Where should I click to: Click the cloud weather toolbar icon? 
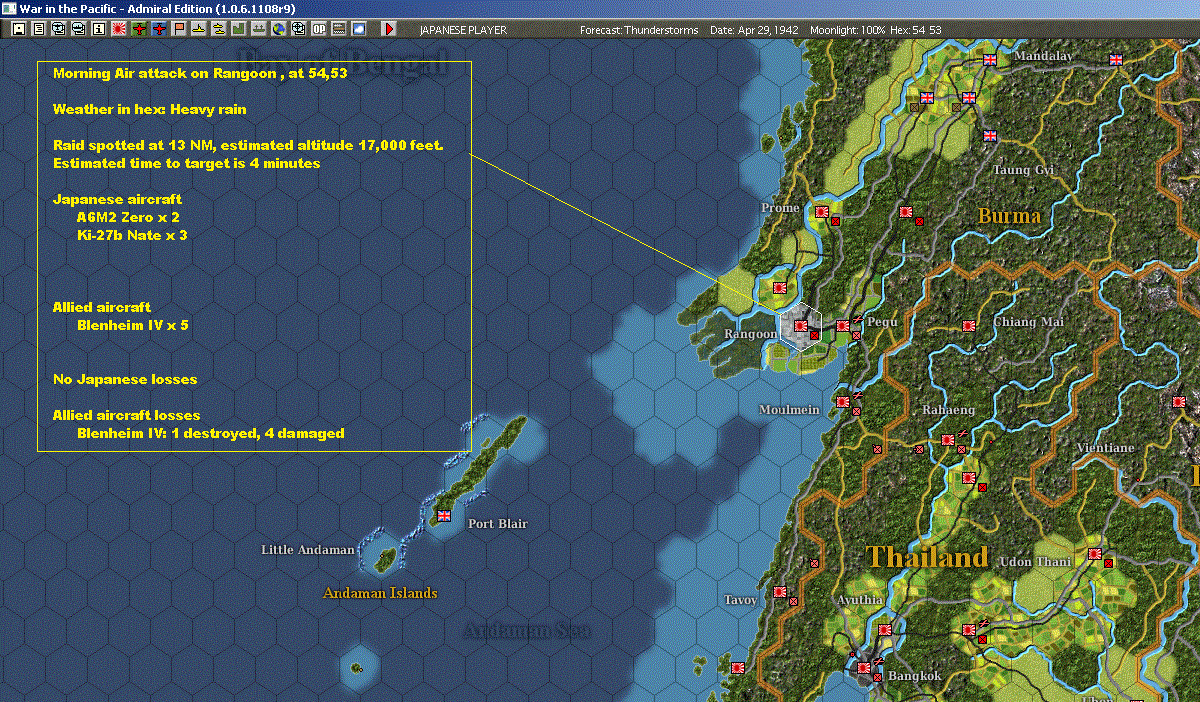[358, 29]
